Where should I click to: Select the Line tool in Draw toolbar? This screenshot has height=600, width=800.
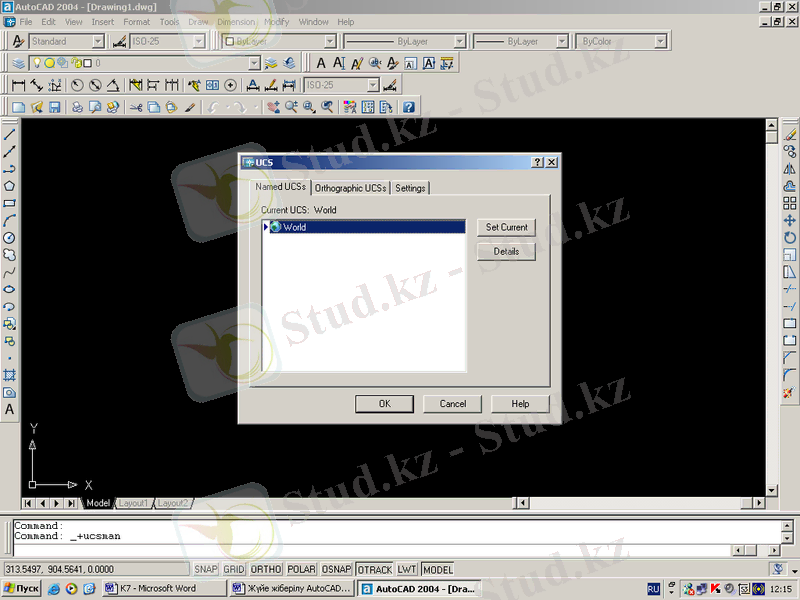click(x=9, y=134)
